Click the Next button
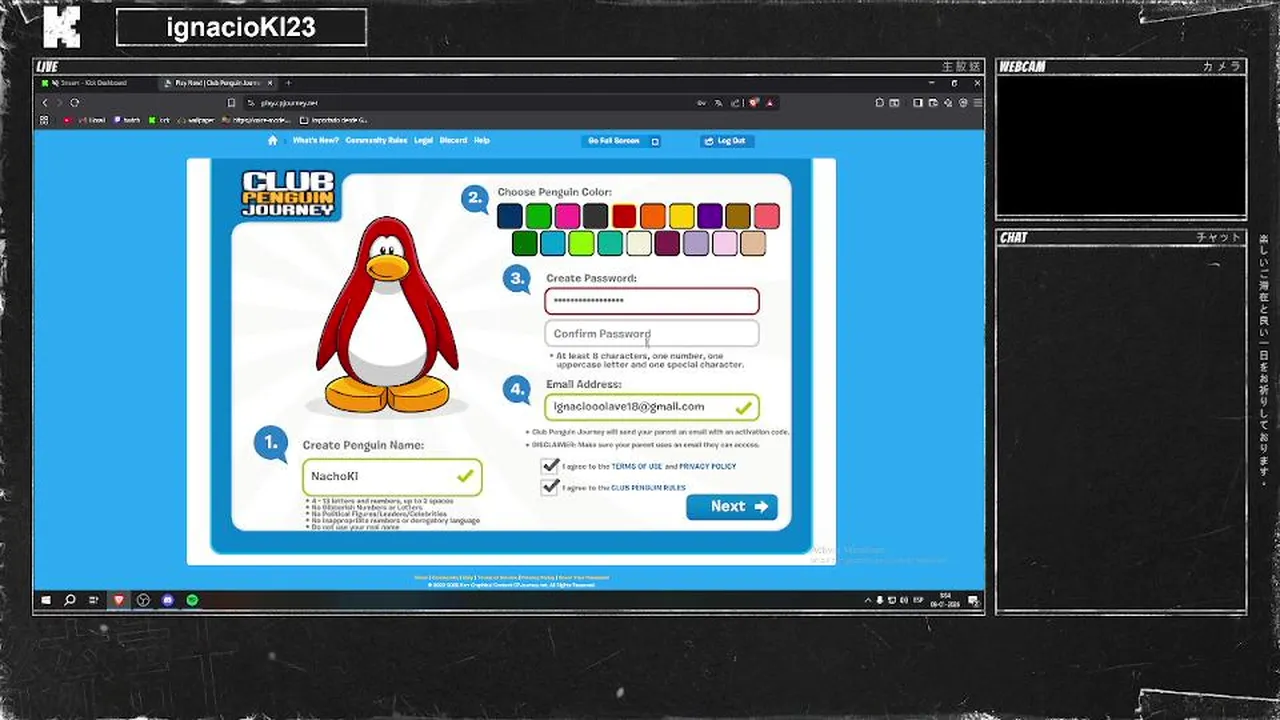The height and width of the screenshot is (720, 1280). [732, 507]
